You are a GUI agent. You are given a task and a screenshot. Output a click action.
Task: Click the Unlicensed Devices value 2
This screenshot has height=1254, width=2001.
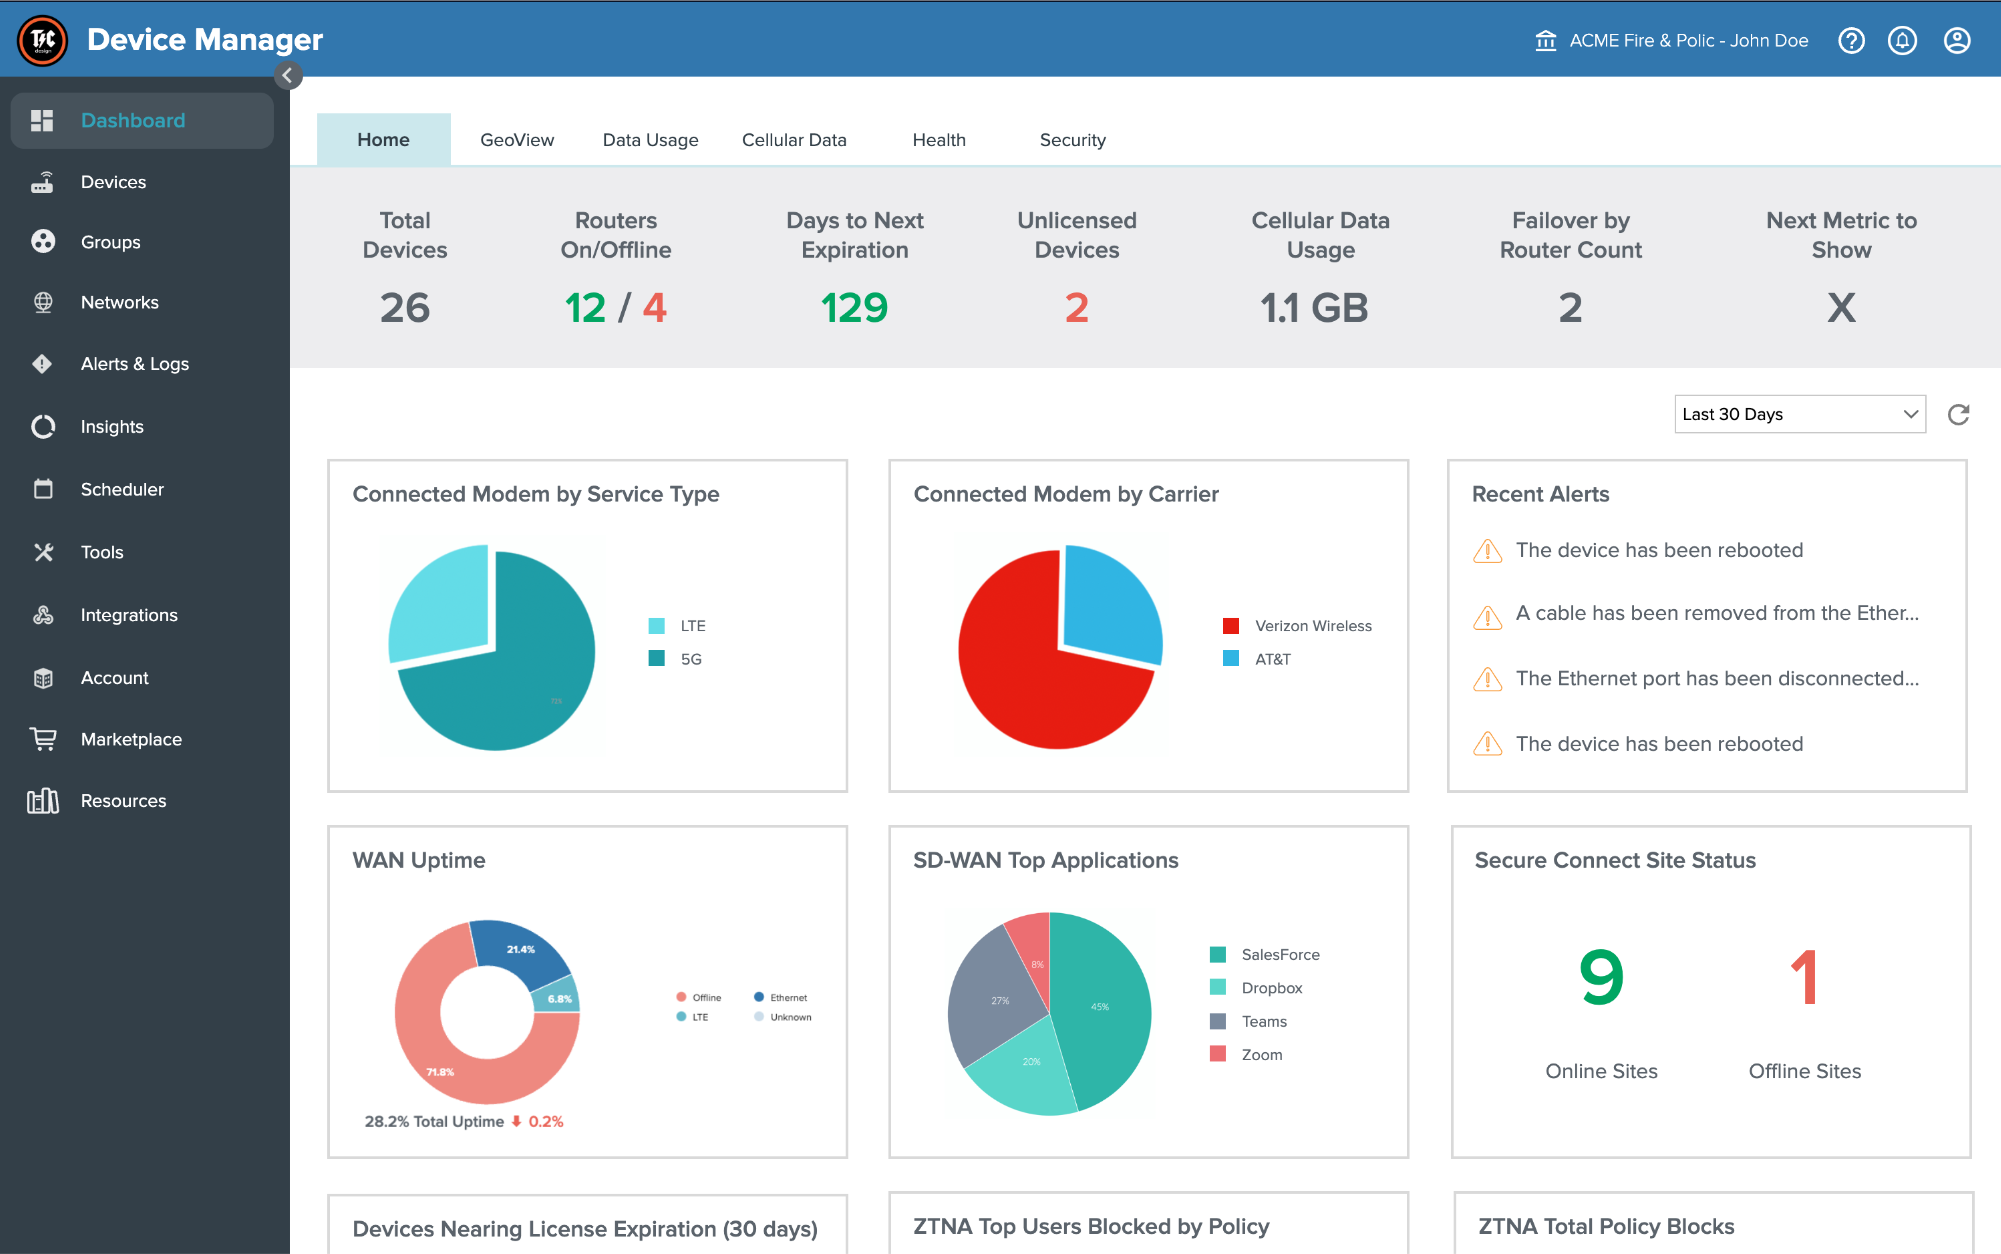pos(1077,308)
